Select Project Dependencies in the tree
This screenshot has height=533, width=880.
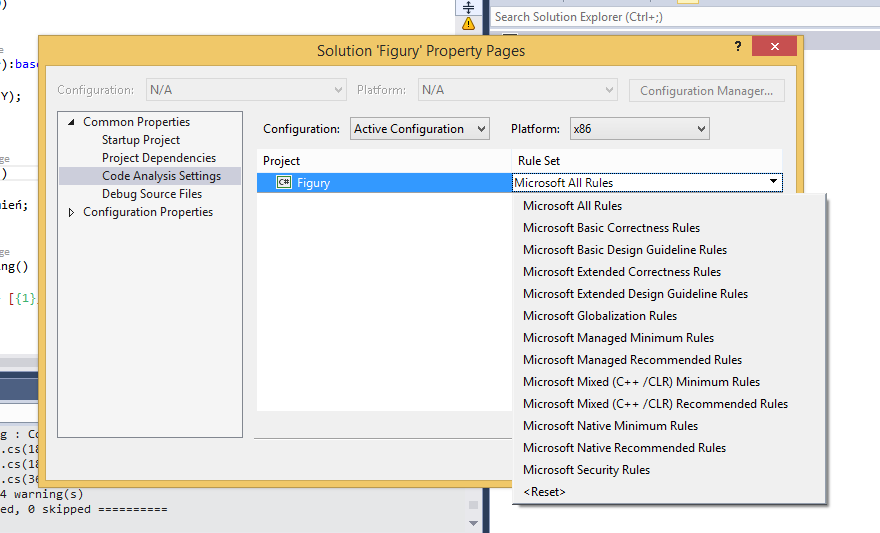(158, 158)
